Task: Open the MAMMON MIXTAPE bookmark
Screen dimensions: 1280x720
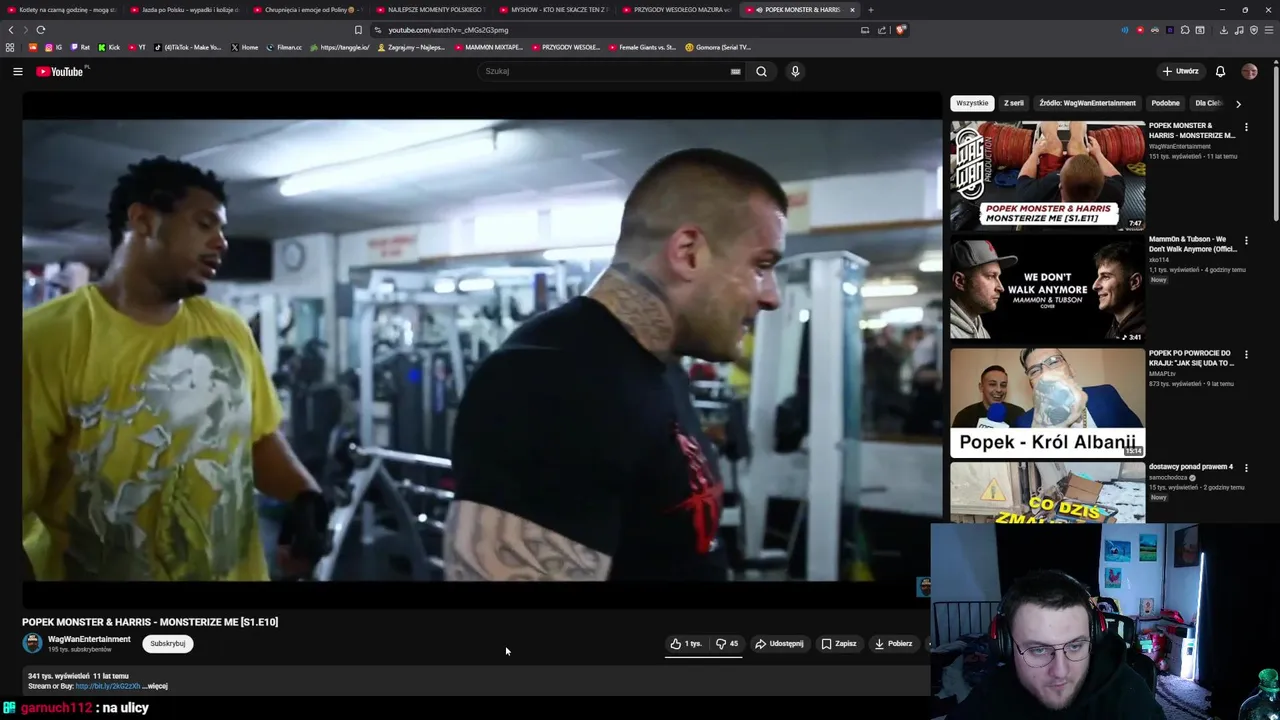Action: (x=488, y=47)
